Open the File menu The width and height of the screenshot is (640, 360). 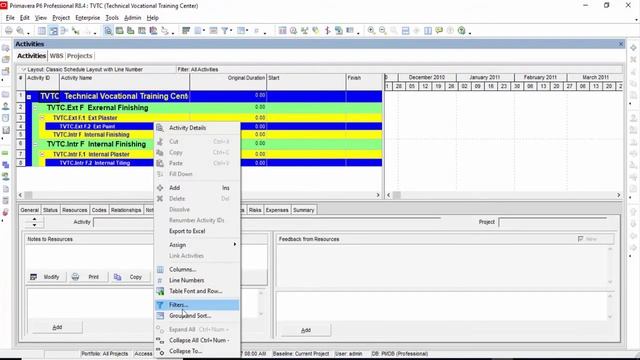point(10,18)
